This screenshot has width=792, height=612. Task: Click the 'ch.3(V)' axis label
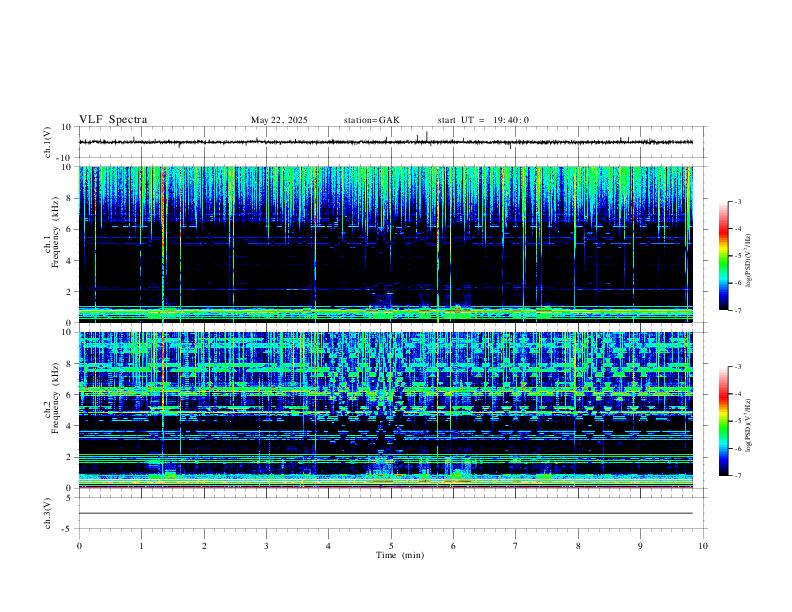tap(48, 514)
